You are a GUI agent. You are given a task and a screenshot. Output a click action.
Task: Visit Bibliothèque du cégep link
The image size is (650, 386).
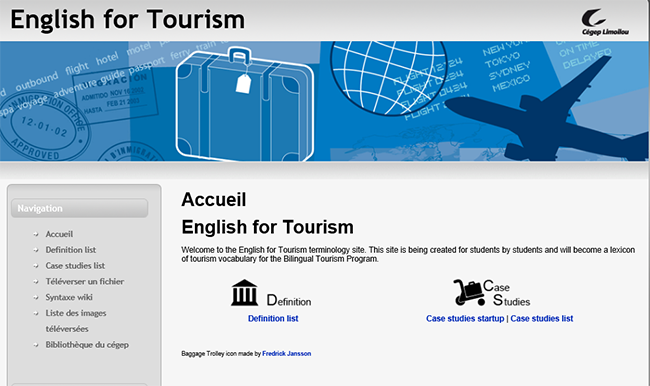[87, 345]
